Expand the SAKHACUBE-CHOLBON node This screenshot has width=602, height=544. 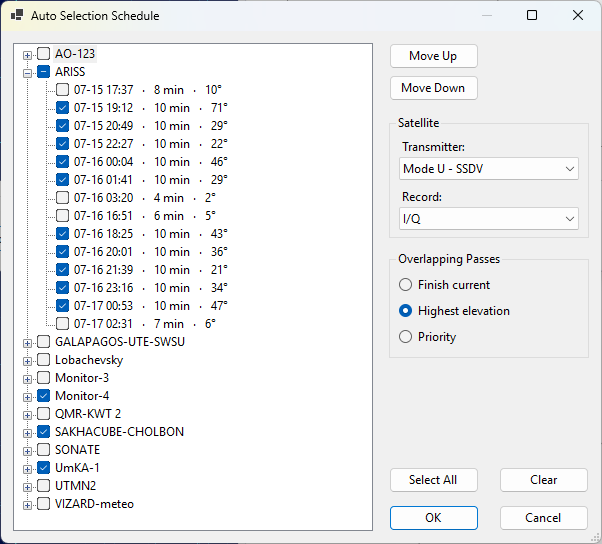(27, 433)
